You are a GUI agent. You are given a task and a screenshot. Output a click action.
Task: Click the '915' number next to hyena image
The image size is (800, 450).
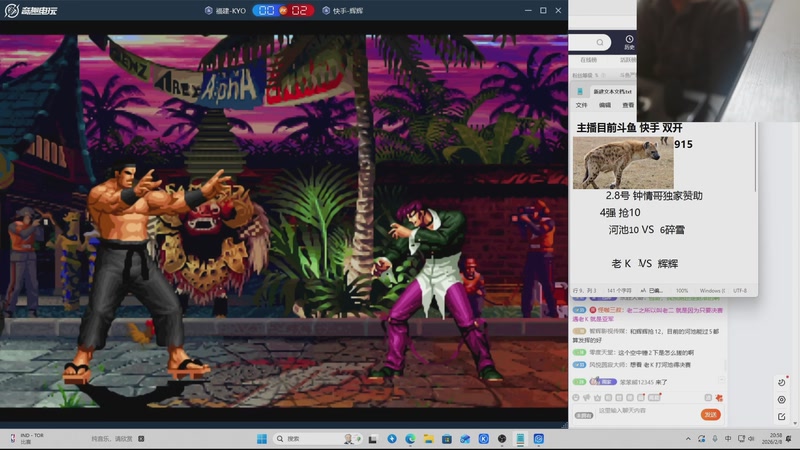point(683,144)
